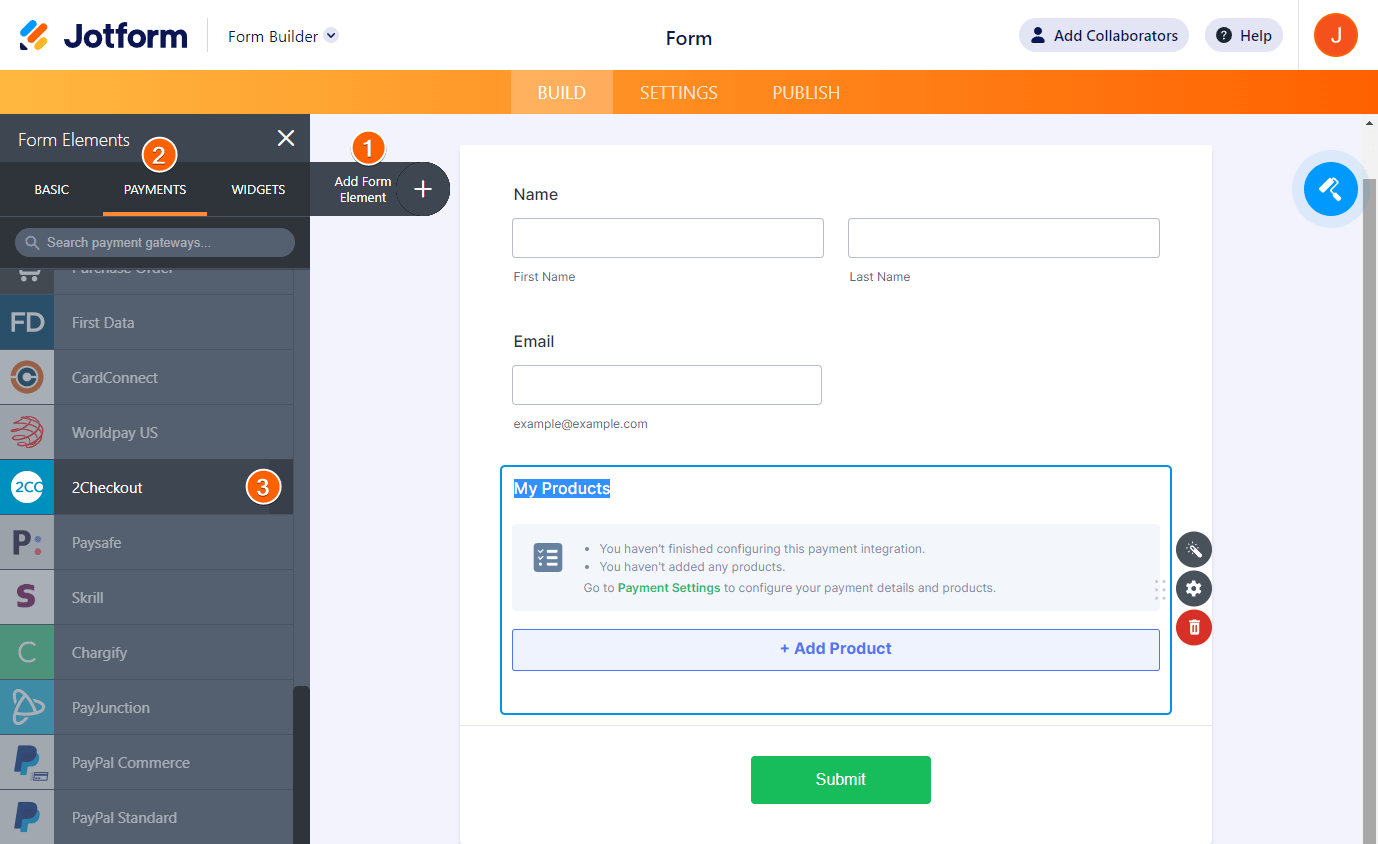1378x844 pixels.
Task: Open the Help button
Action: tap(1244, 35)
